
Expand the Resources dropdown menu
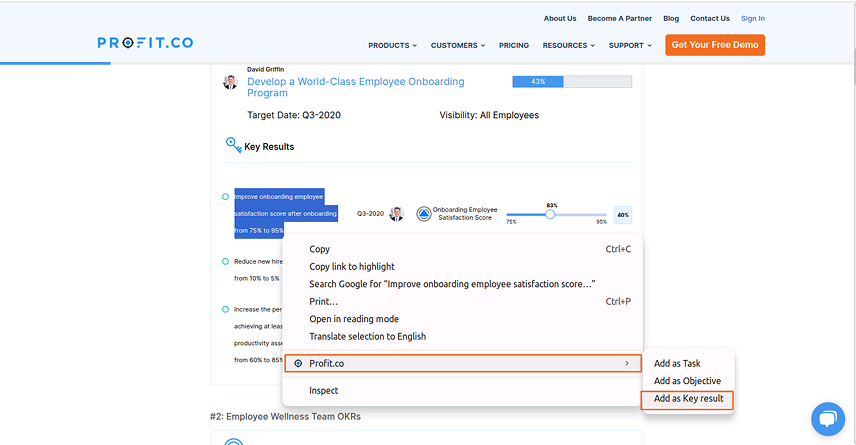click(569, 45)
